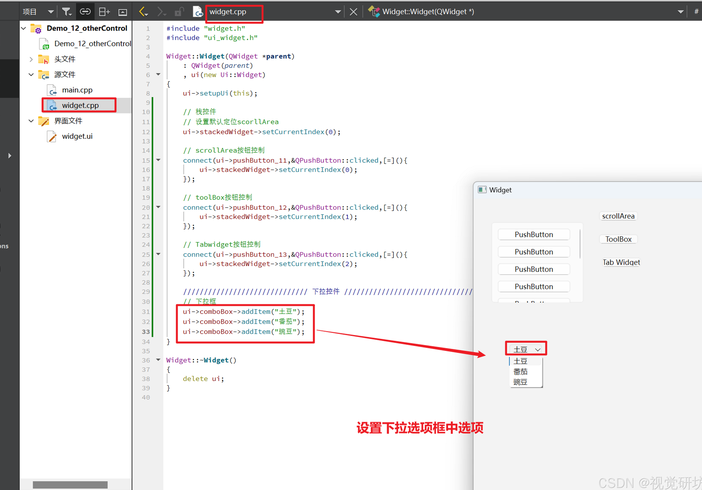Collapse the 源文件 folder
This screenshot has height=490, width=702.
click(31, 74)
